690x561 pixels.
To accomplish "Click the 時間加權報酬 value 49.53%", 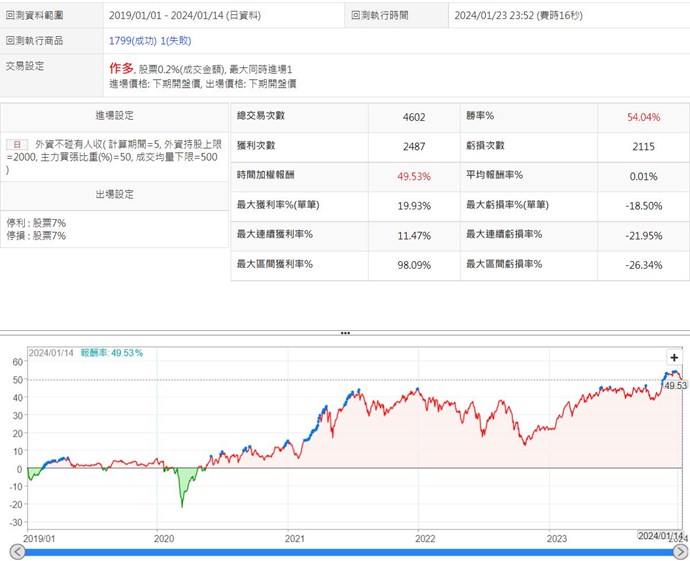I will pos(413,175).
